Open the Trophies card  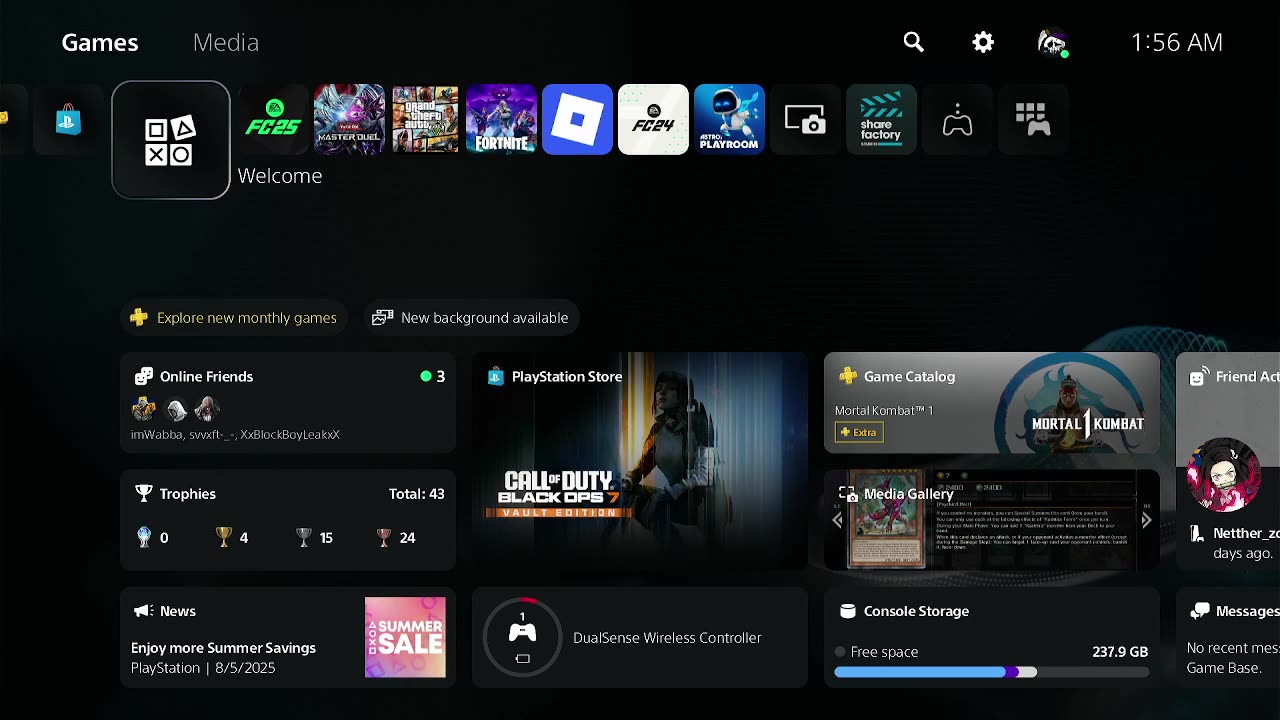(288, 520)
